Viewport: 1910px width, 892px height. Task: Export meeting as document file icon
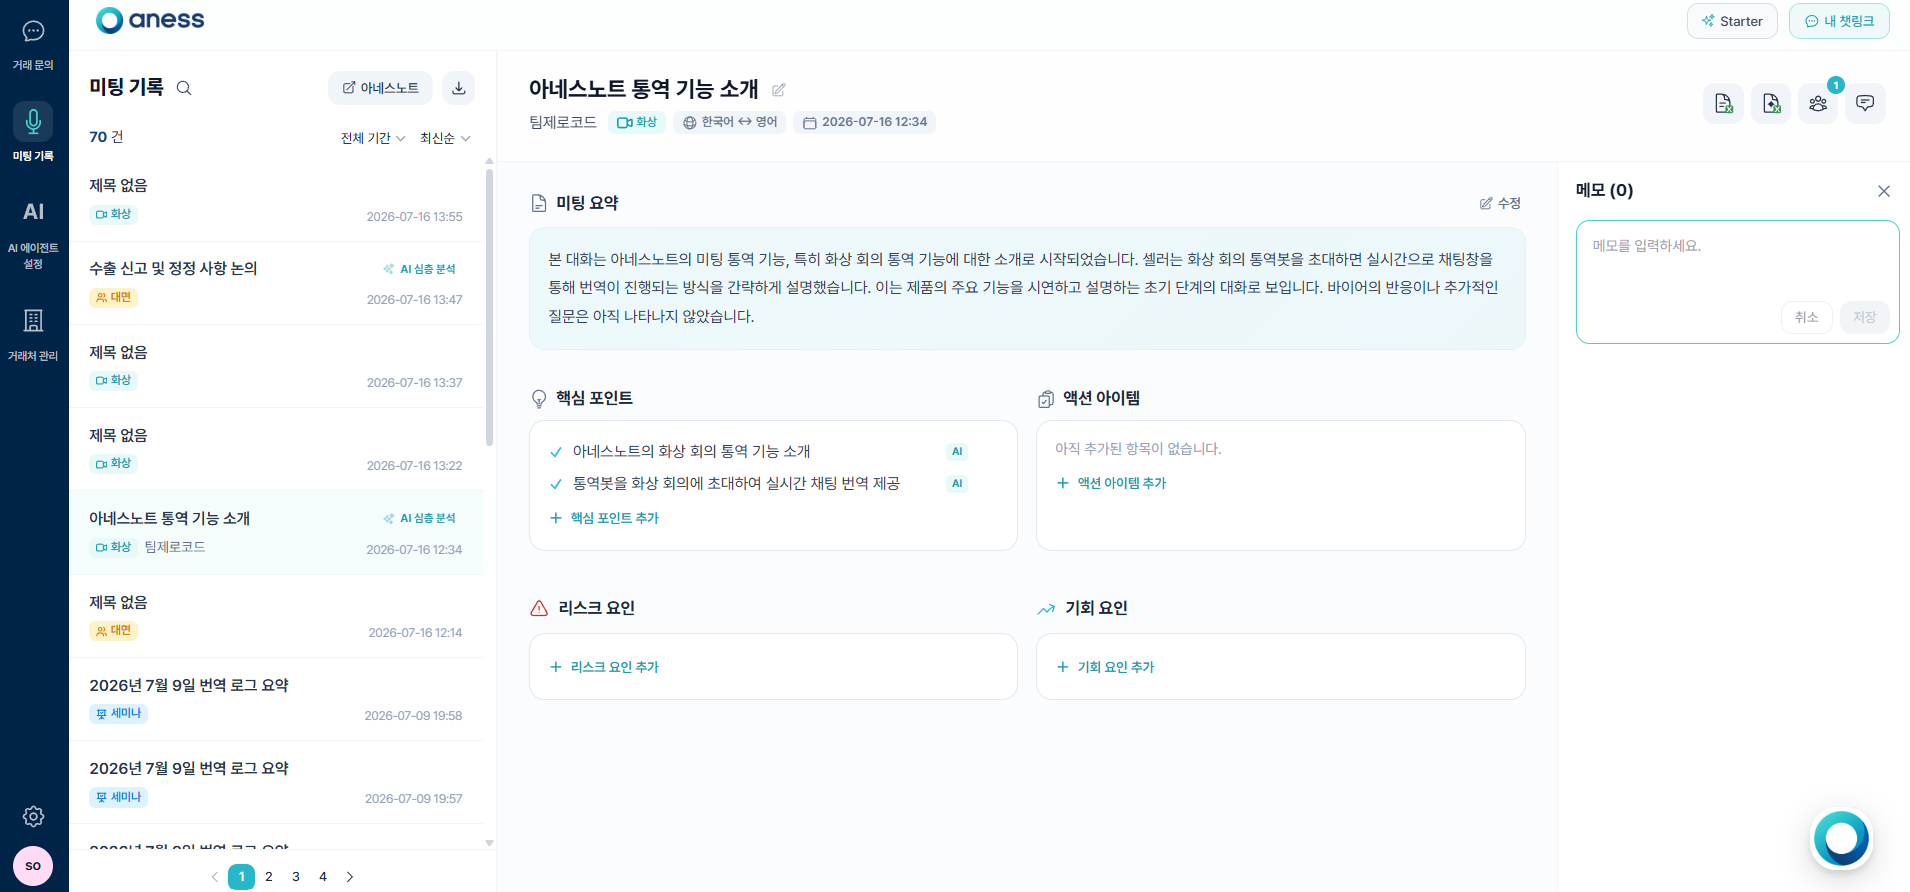coord(1723,103)
